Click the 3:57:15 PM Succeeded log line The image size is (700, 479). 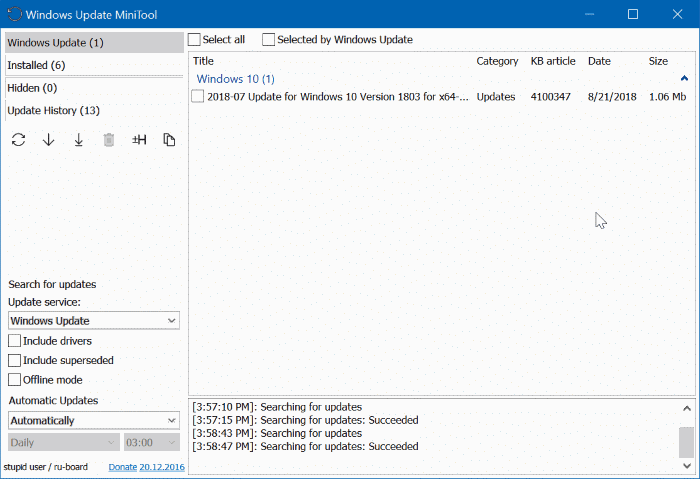[x=305, y=420]
